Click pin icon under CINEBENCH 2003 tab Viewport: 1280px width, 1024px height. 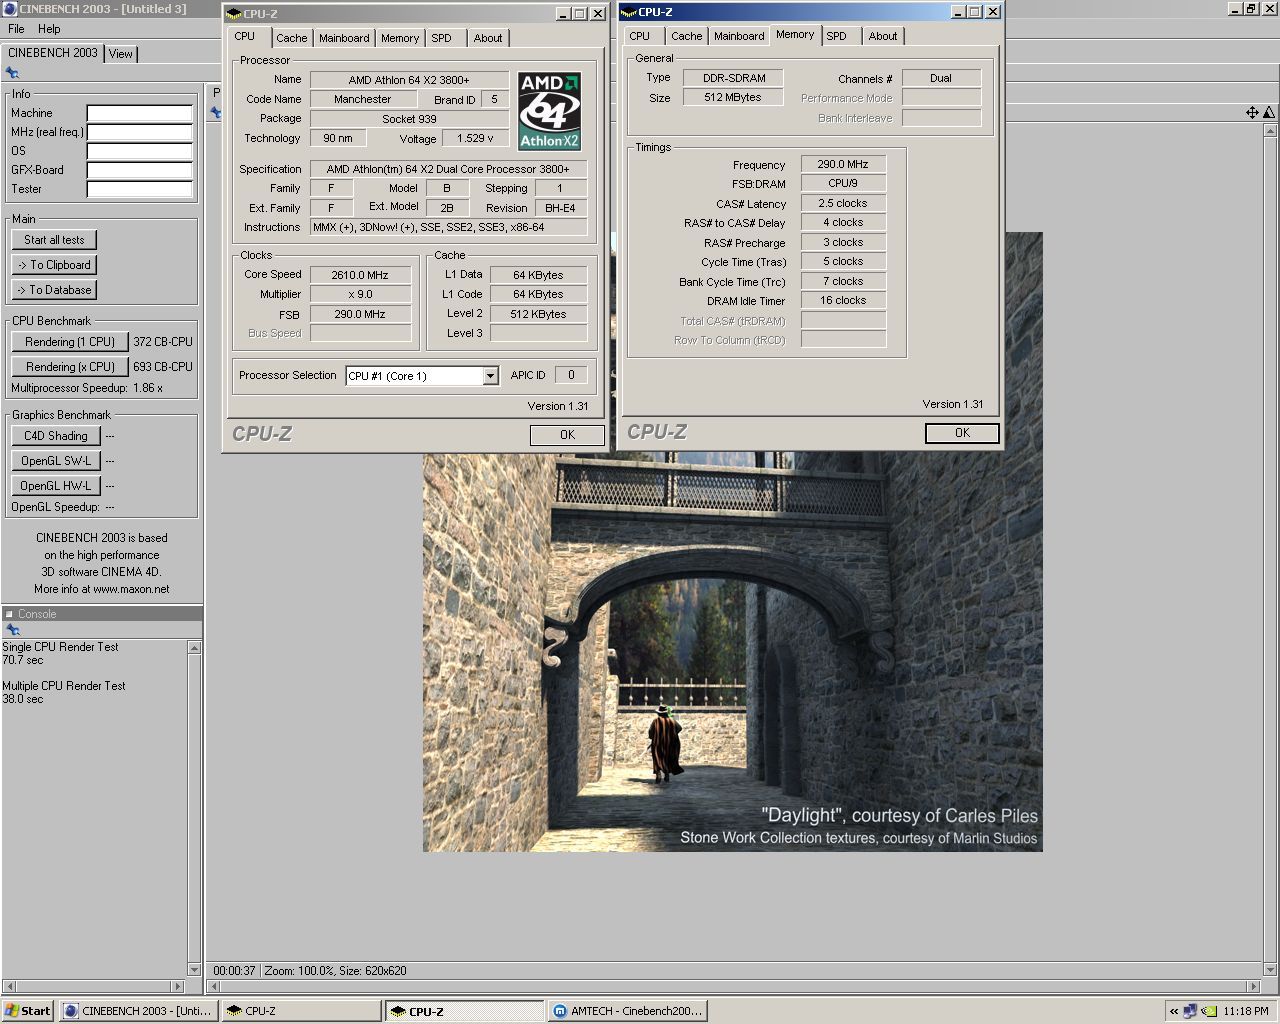12,73
